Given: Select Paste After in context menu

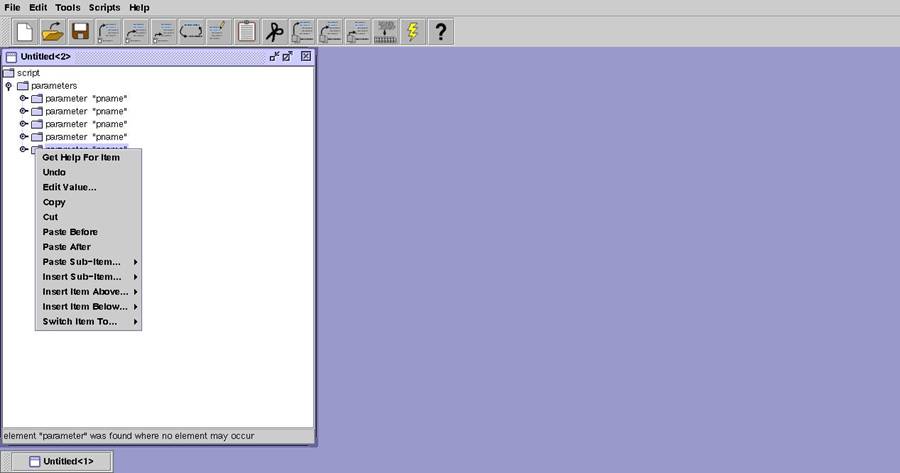Looking at the screenshot, I should coord(88,247).
